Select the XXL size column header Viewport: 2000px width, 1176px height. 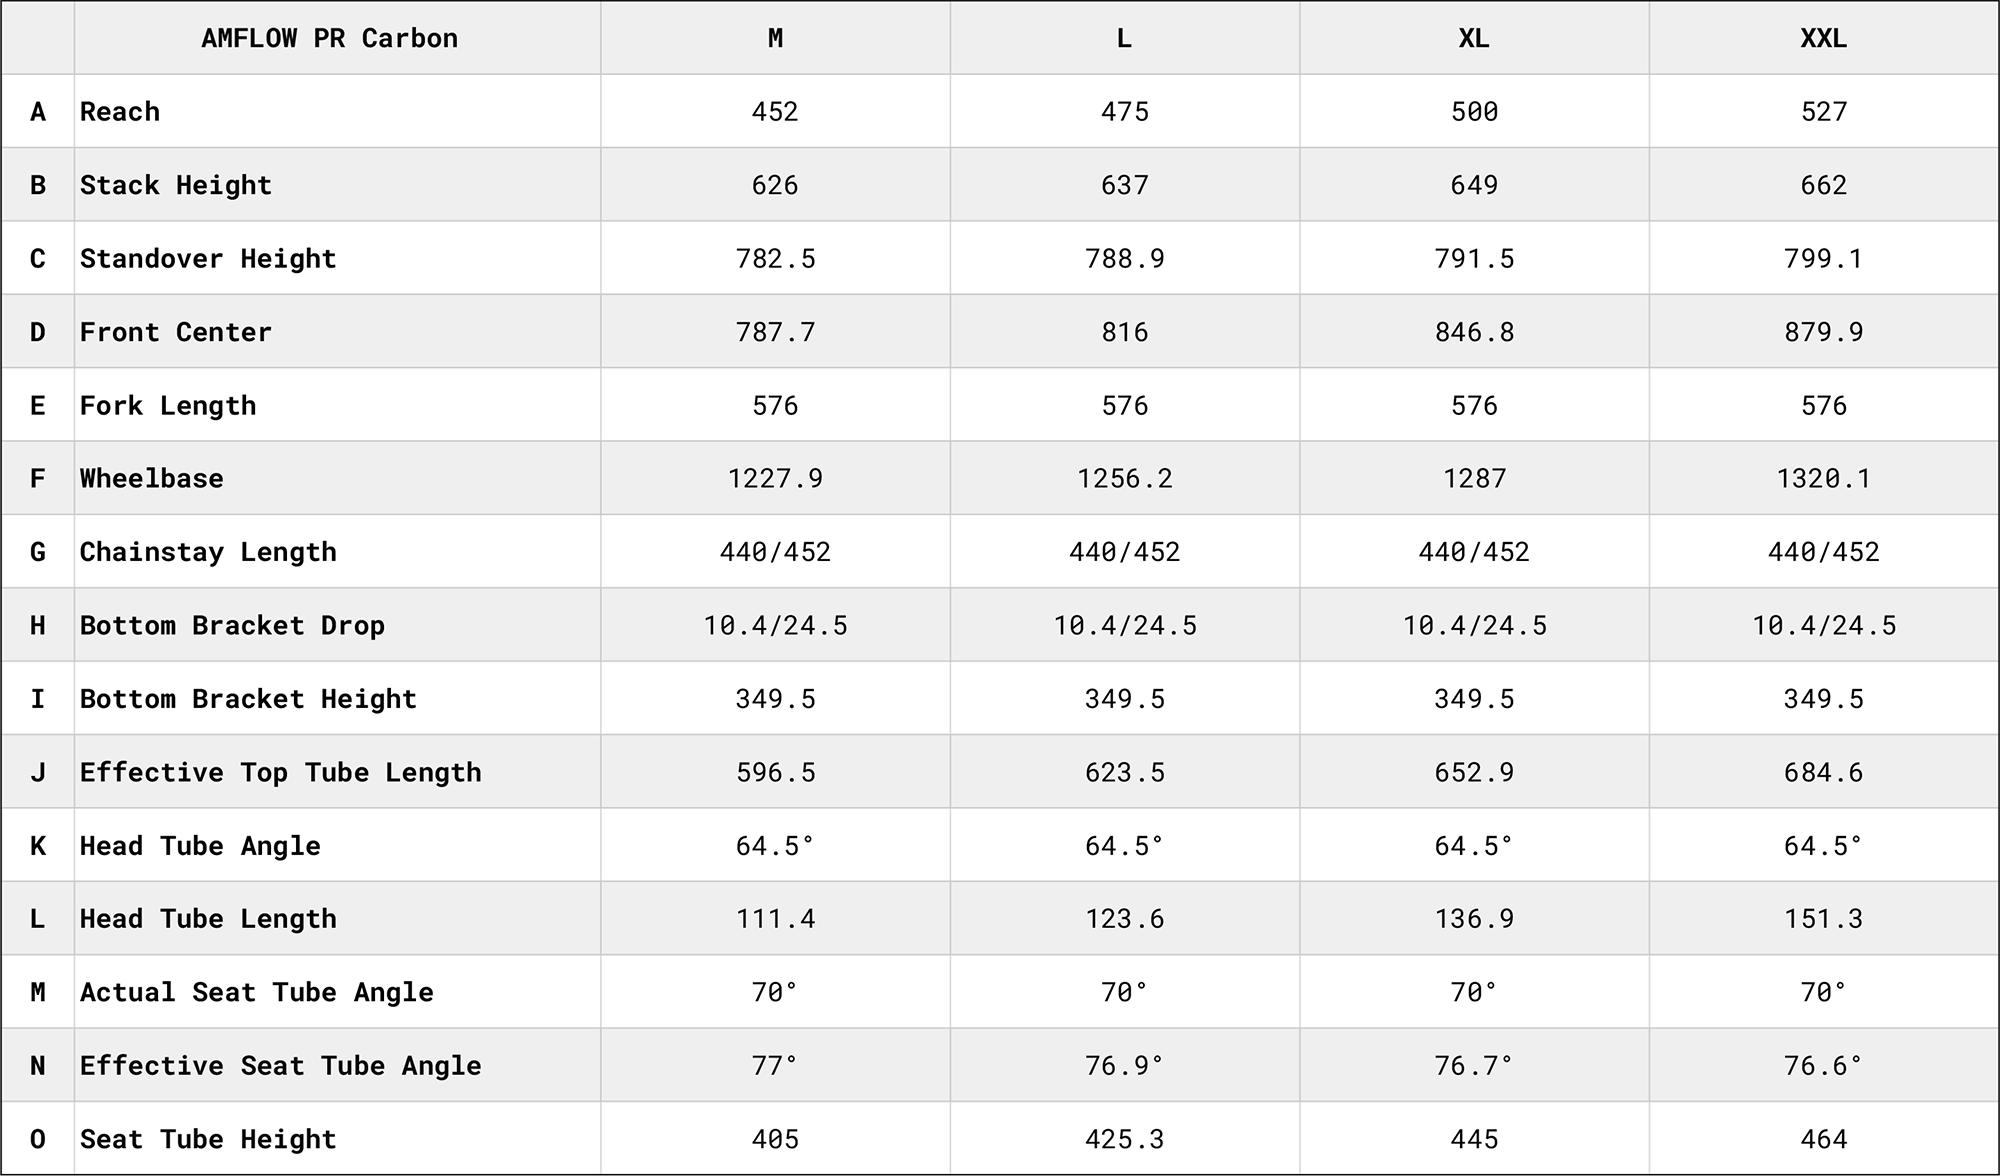click(x=1823, y=38)
